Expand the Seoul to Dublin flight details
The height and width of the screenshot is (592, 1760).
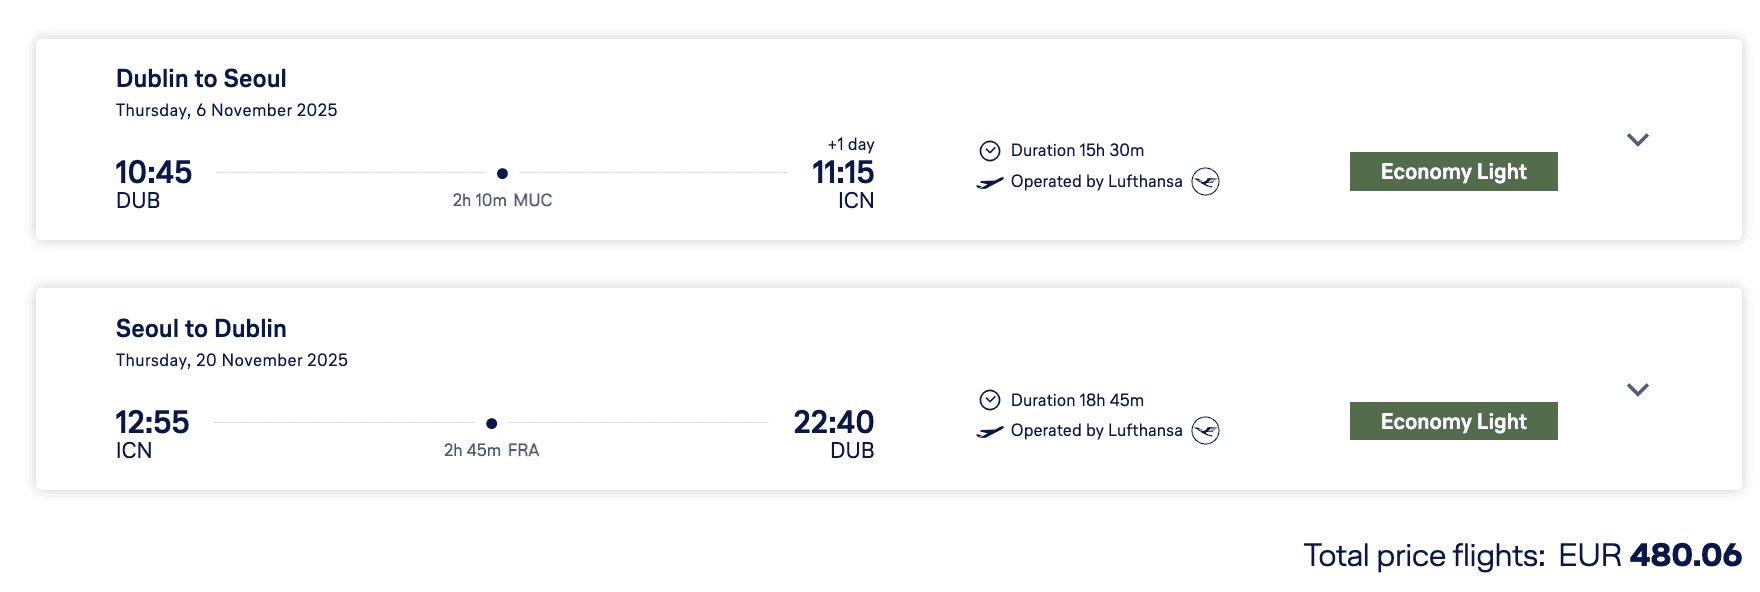coord(1637,390)
